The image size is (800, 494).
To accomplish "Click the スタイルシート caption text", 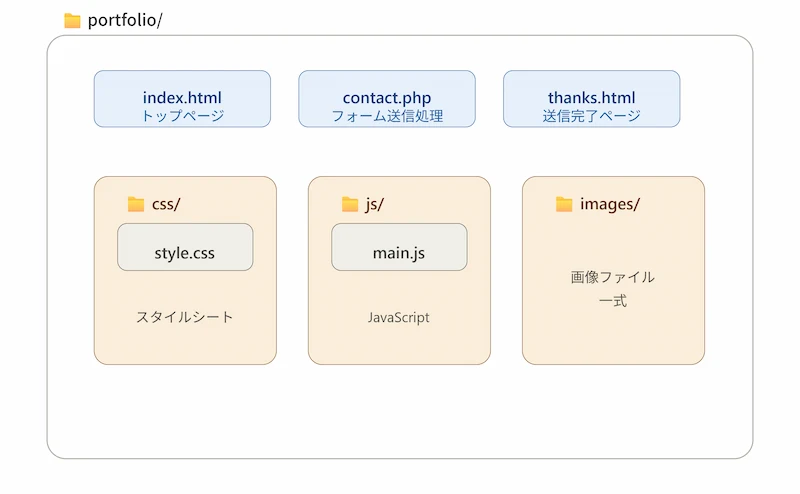I will (x=185, y=317).
